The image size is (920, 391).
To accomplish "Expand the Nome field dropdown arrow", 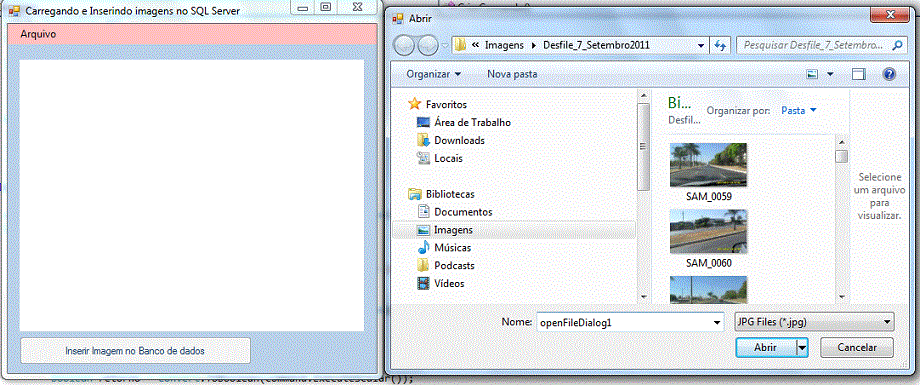I will coord(716,322).
